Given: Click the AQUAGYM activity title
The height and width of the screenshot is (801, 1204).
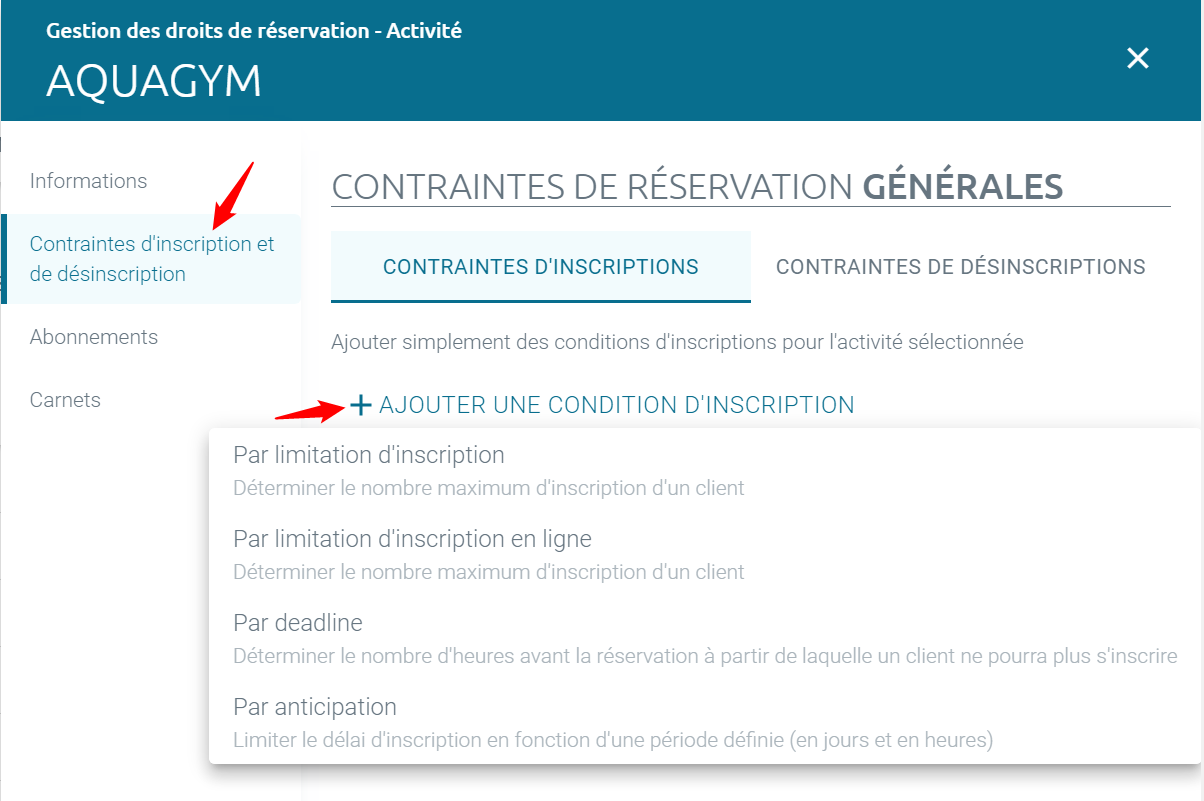Looking at the screenshot, I should [154, 81].
